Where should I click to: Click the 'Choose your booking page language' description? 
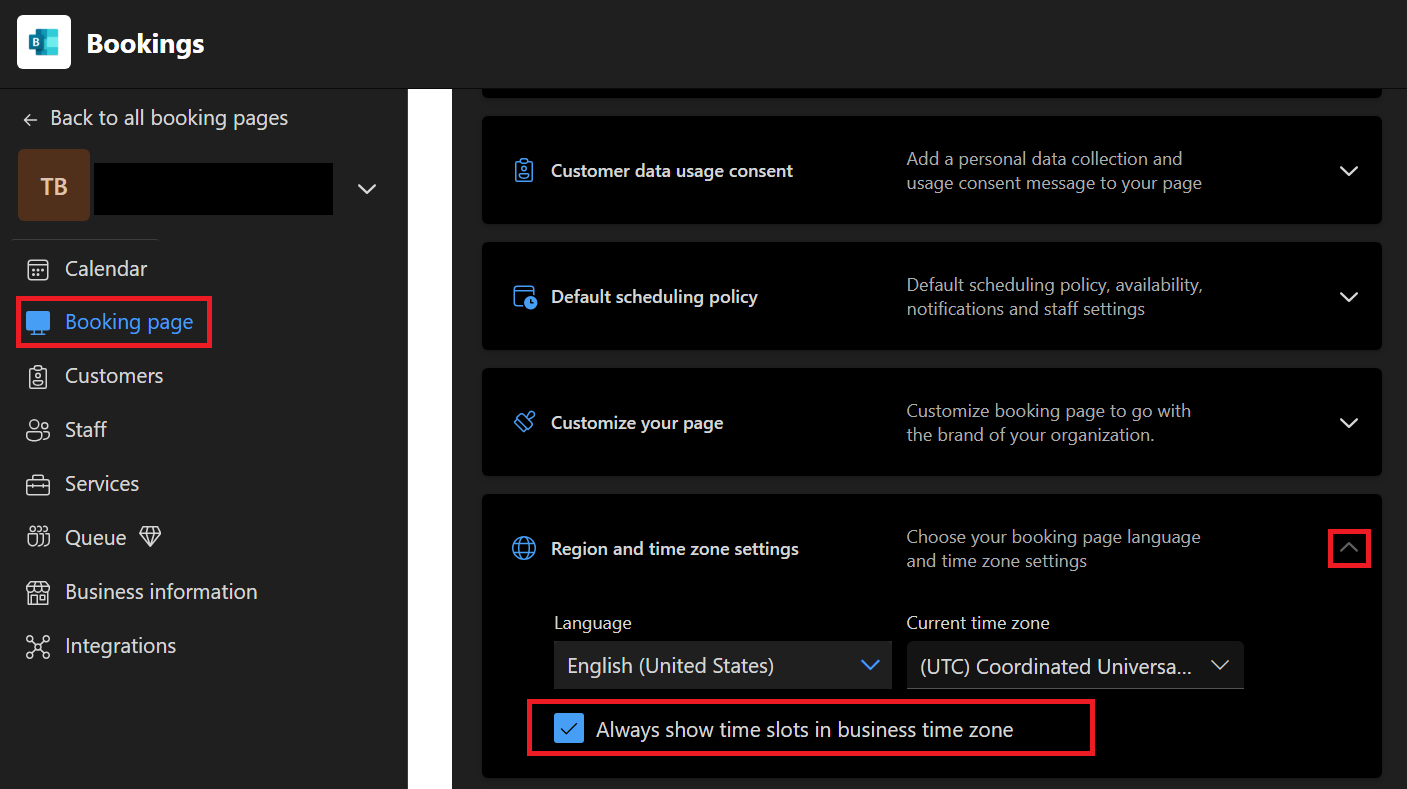click(1053, 549)
